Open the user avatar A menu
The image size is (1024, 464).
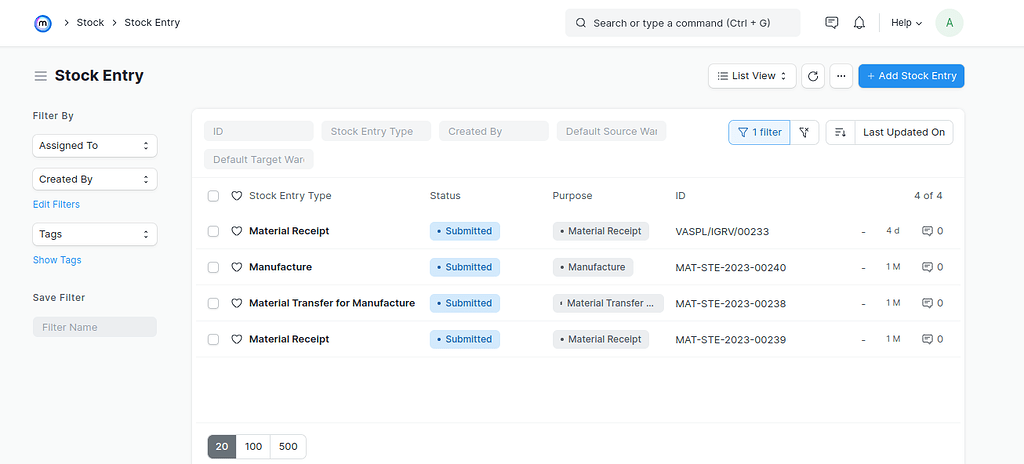pyautogui.click(x=950, y=23)
